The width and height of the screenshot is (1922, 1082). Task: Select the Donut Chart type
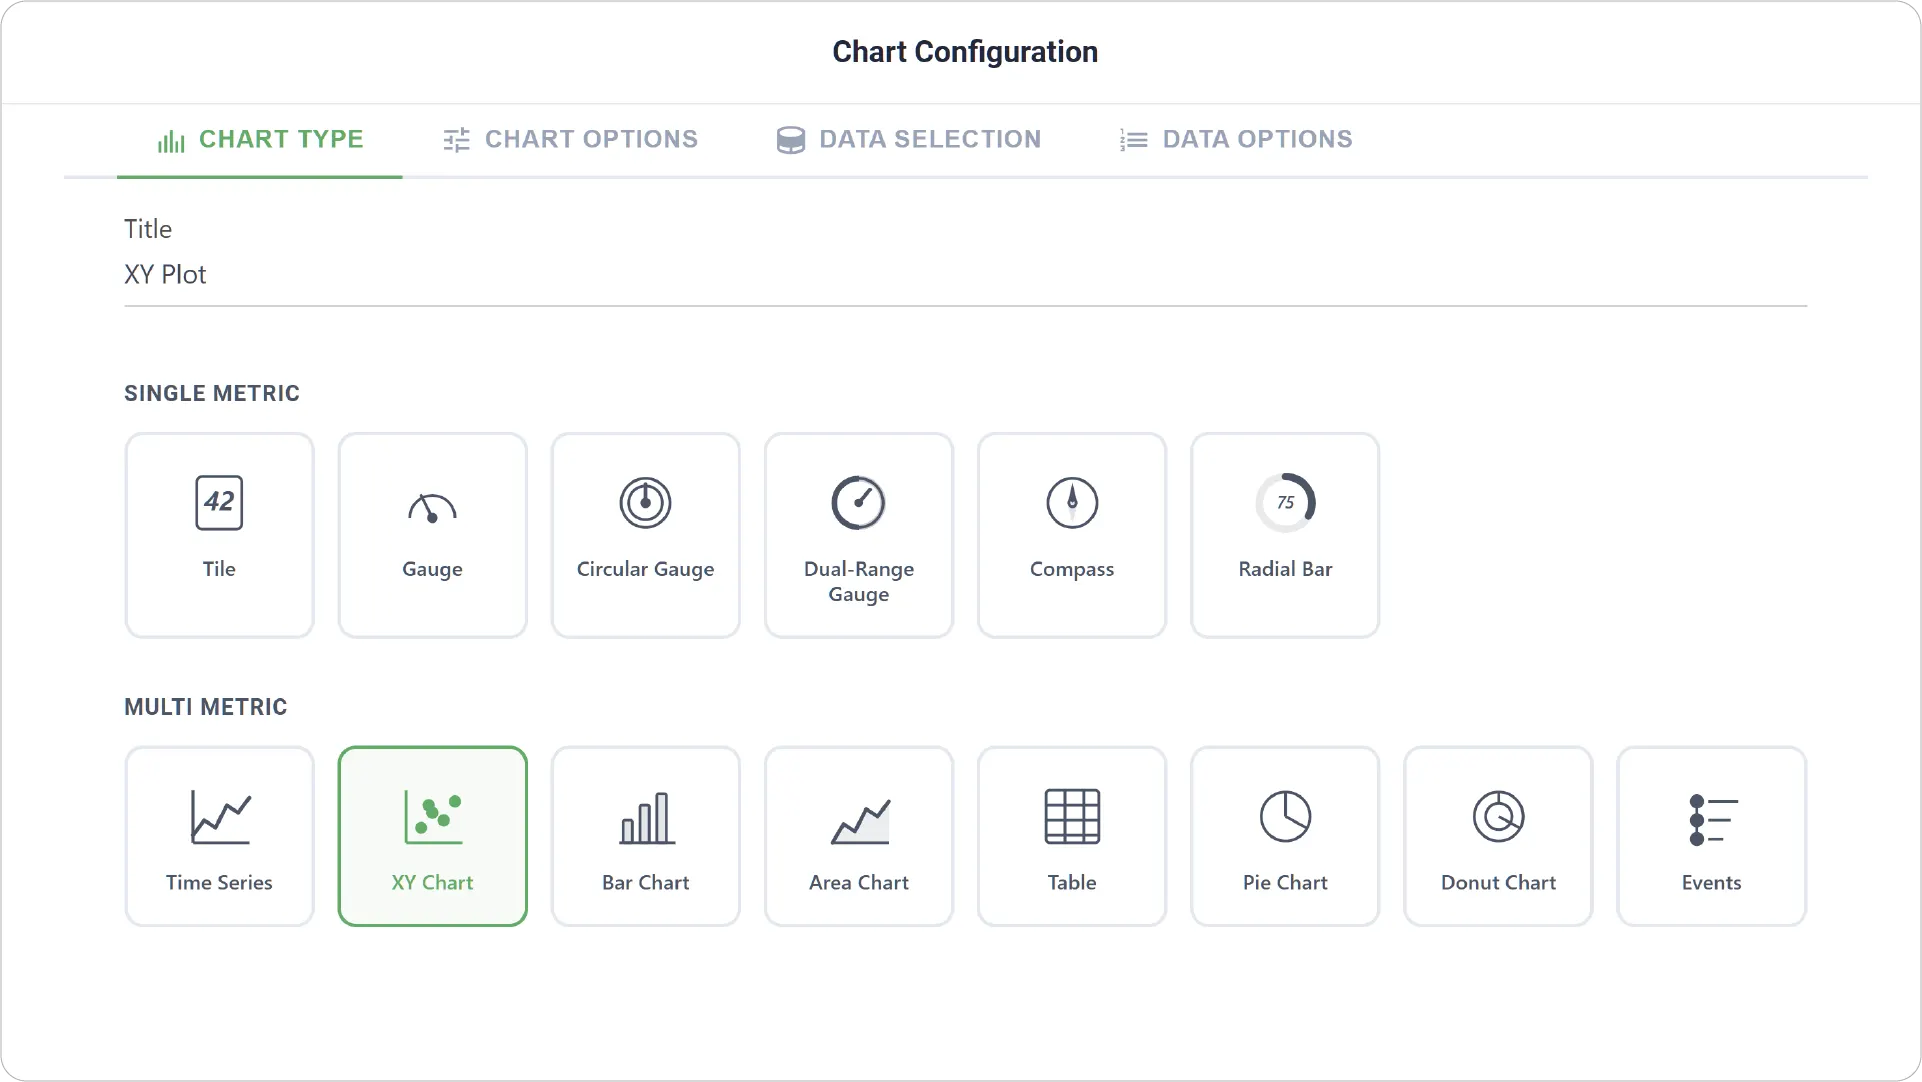click(1498, 836)
